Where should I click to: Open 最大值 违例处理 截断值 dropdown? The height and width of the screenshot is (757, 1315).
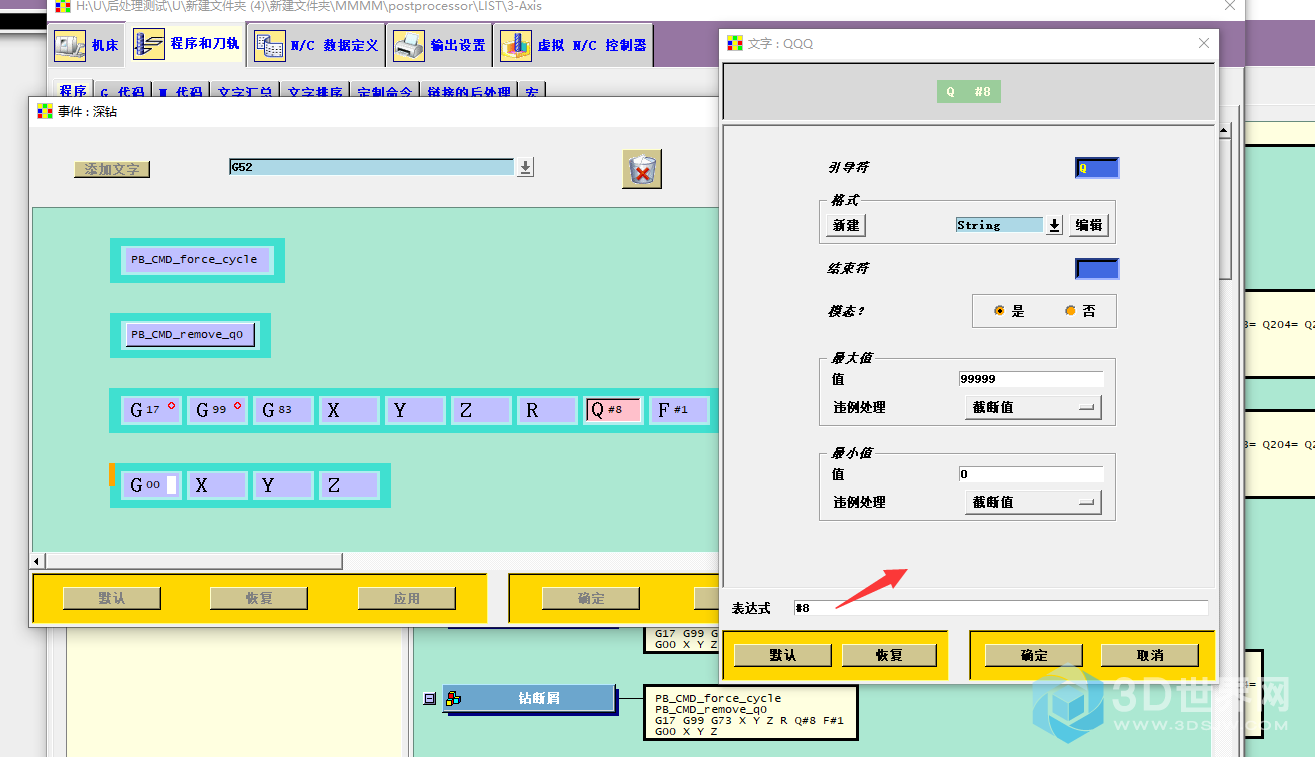[x=1033, y=407]
